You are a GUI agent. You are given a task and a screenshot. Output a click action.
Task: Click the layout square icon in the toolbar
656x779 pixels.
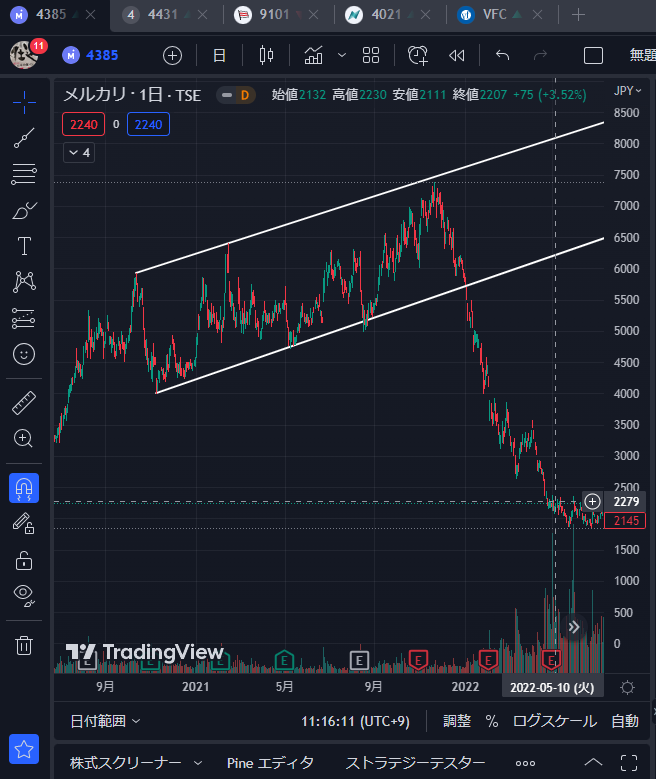(x=593, y=55)
